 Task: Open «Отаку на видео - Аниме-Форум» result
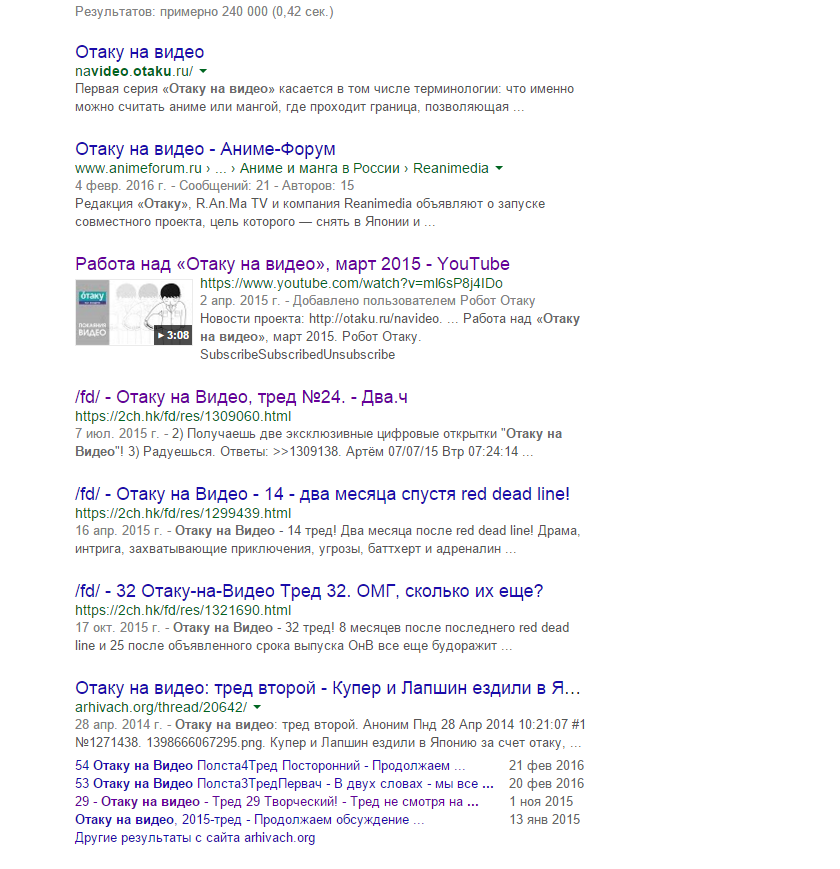pyautogui.click(x=205, y=149)
